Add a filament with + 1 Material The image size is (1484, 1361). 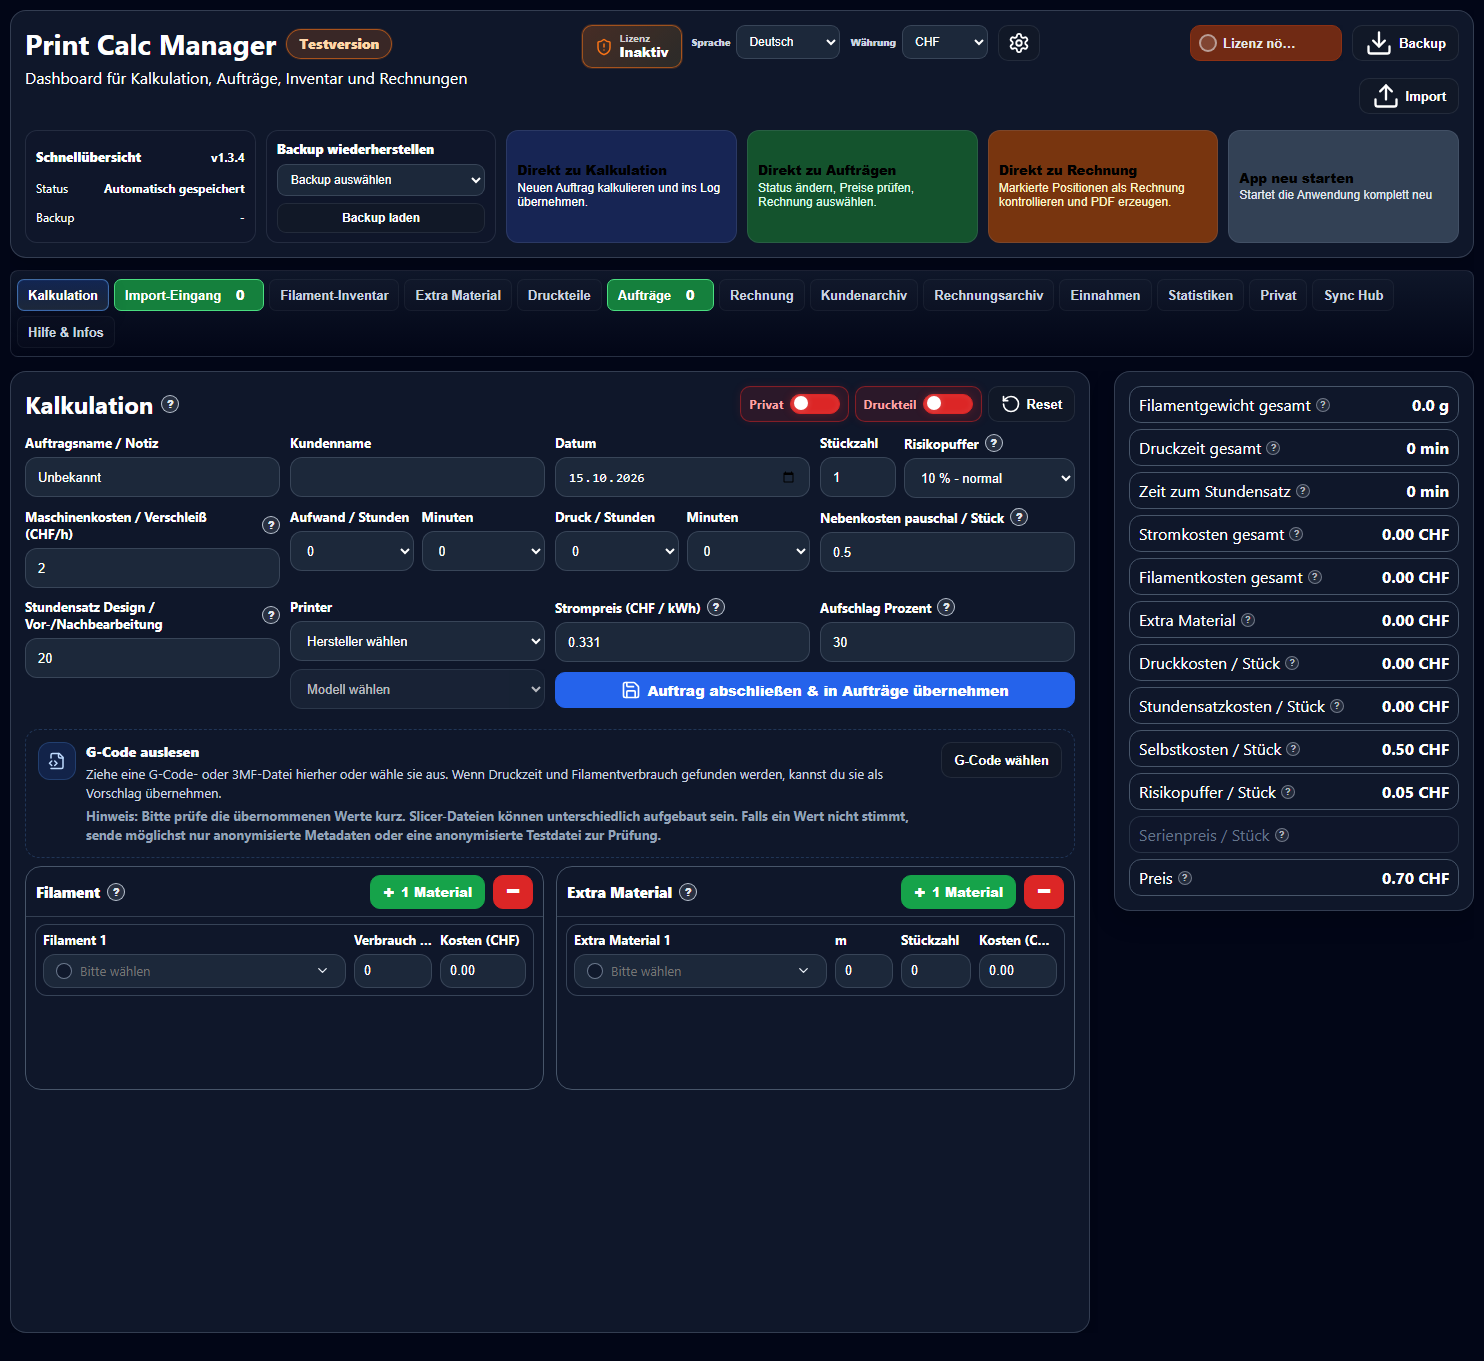(x=427, y=892)
